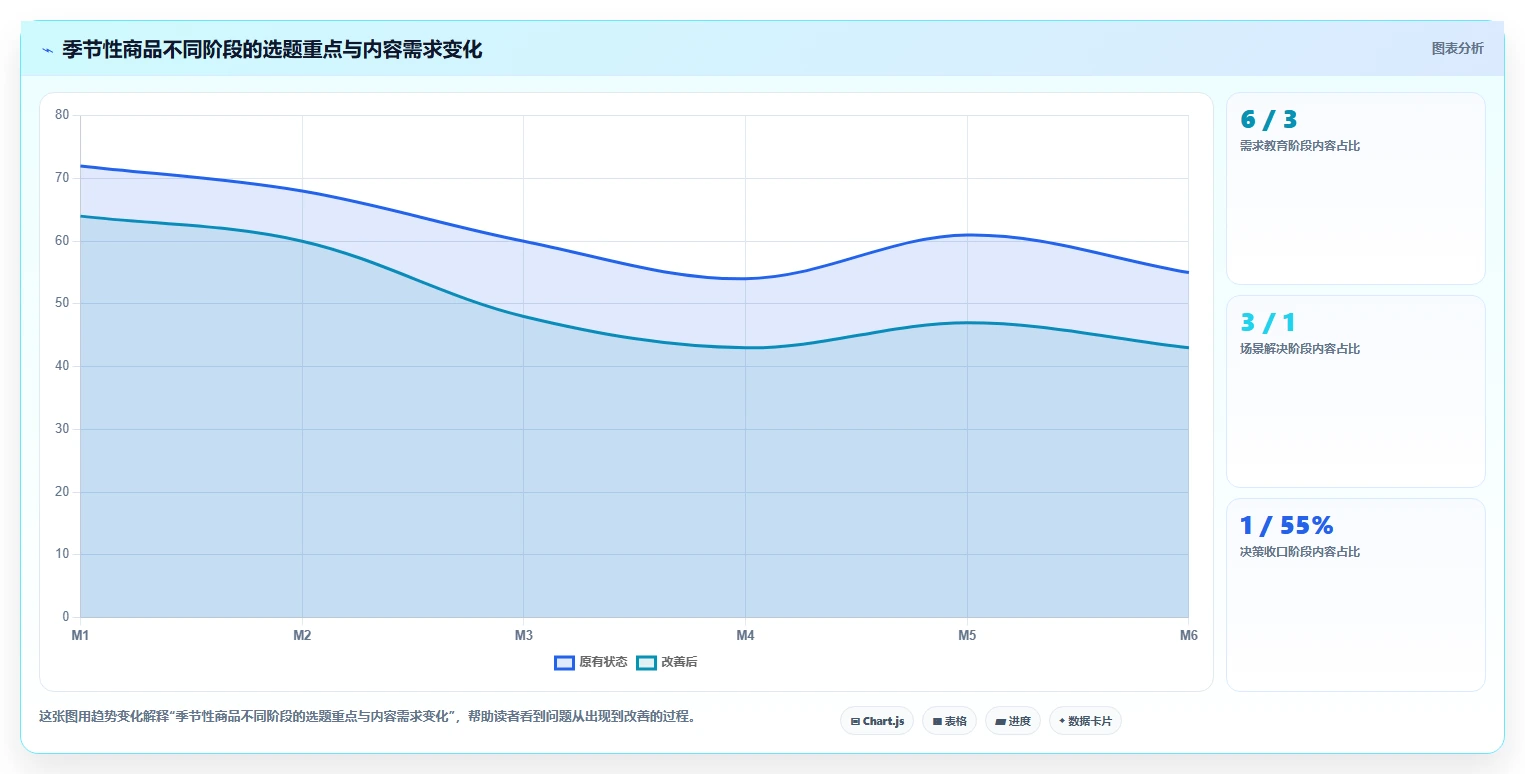
Task: Click the 原有状态 legend label
Action: pyautogui.click(x=603, y=662)
